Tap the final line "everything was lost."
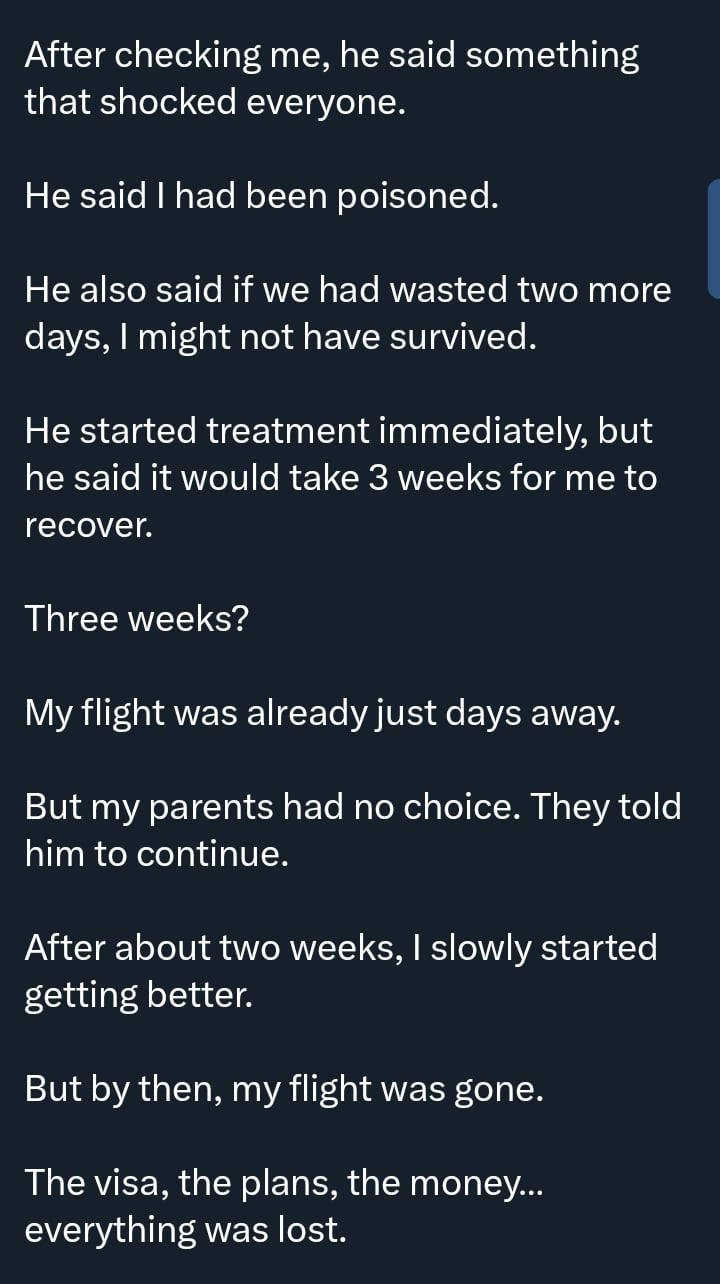The image size is (720, 1284). [185, 1229]
